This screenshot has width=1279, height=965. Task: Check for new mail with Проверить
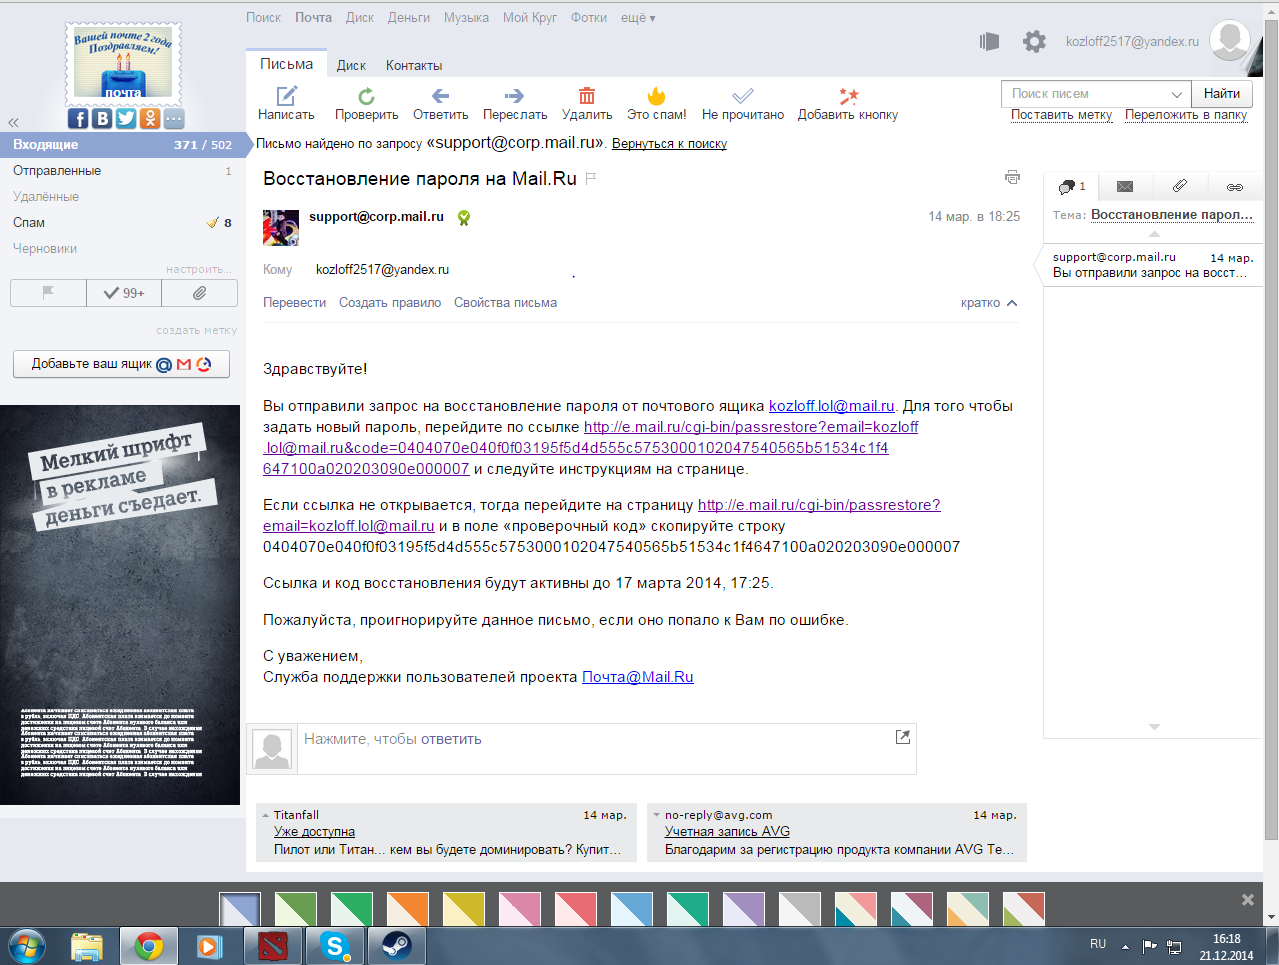pos(366,104)
